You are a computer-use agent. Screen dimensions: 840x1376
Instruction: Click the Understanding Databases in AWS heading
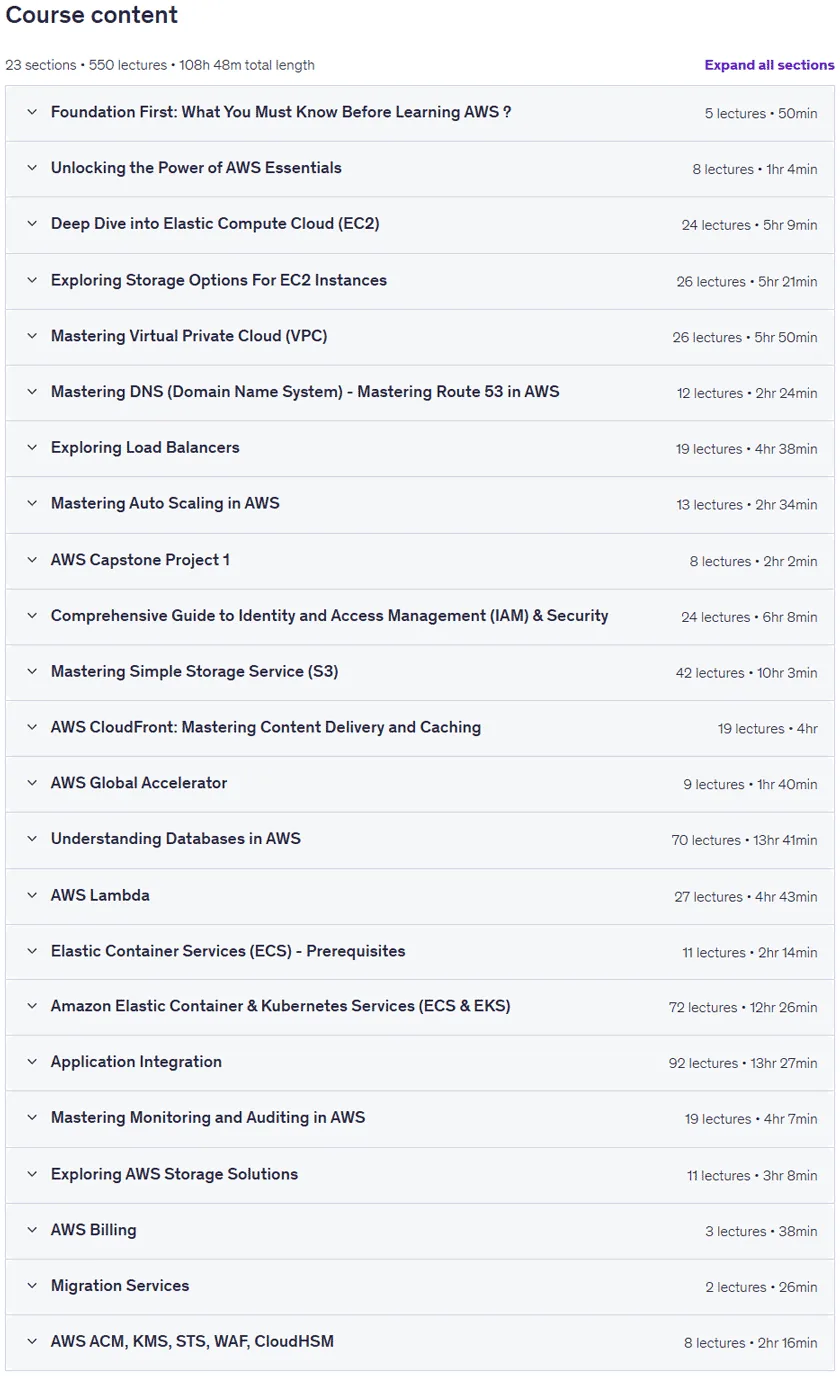pyautogui.click(x=176, y=840)
